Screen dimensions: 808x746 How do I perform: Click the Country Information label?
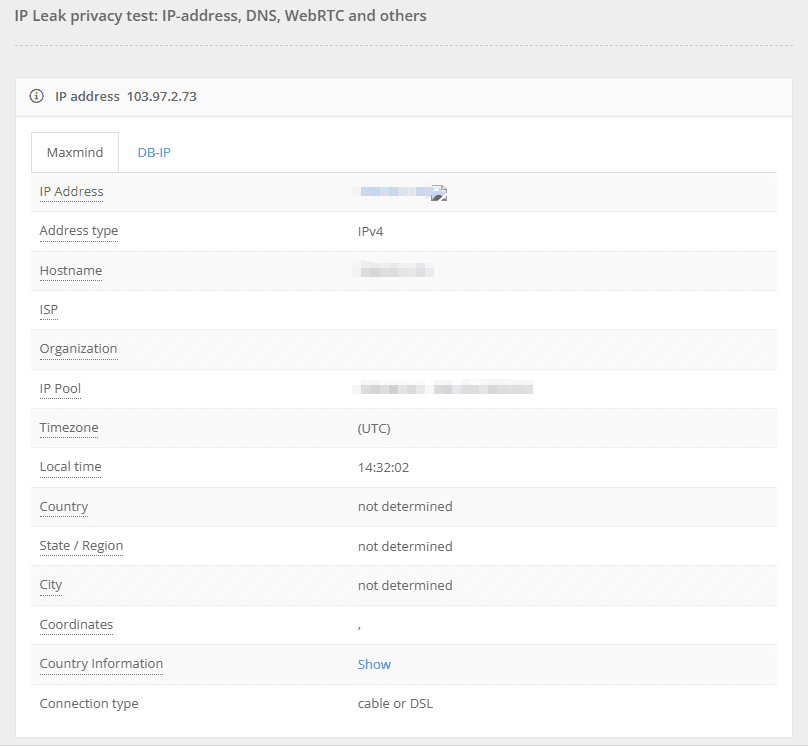click(101, 664)
